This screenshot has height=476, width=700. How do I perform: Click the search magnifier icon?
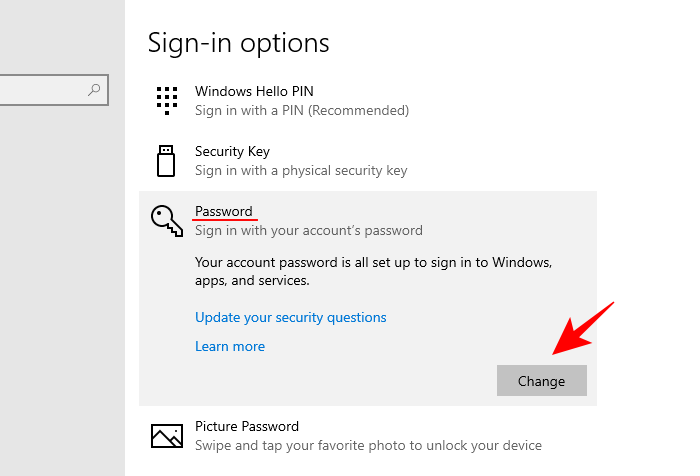95,90
